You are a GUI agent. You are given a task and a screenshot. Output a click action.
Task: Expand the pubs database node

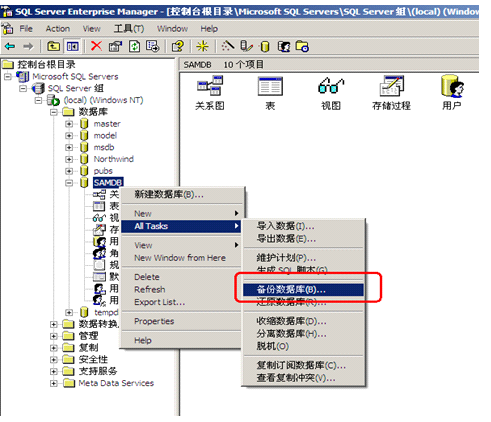(69, 171)
